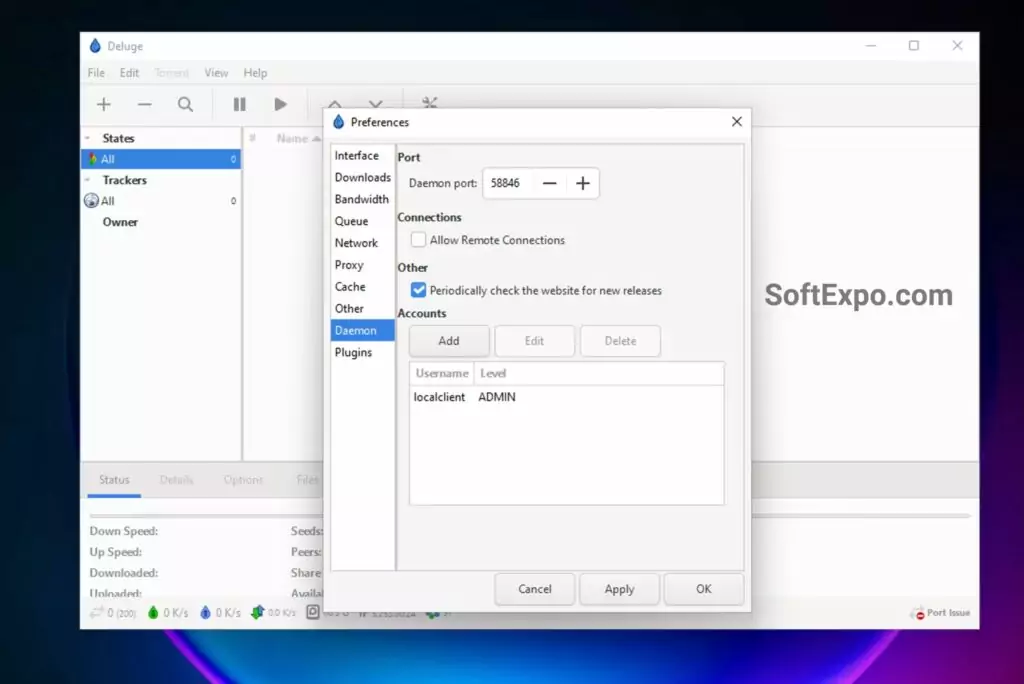The width and height of the screenshot is (1024, 684).
Task: Uncheck periodically check website for new releases
Action: (x=419, y=290)
